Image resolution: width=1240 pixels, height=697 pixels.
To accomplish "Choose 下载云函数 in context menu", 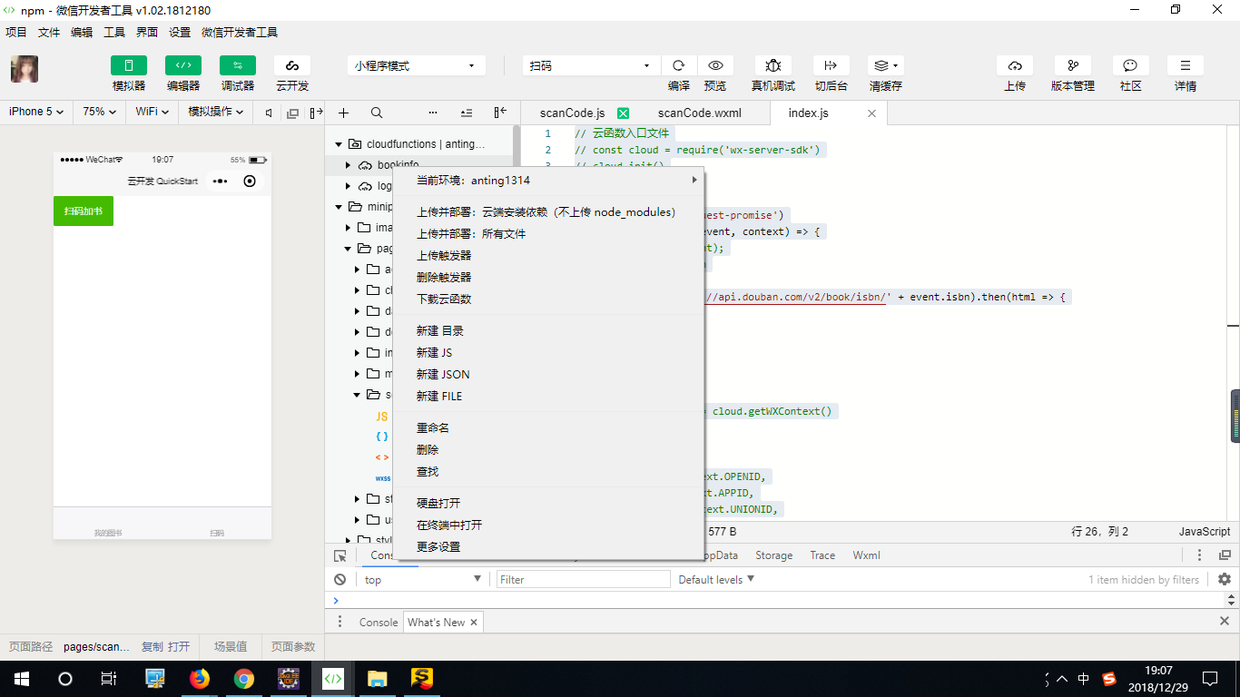I will tap(548, 299).
